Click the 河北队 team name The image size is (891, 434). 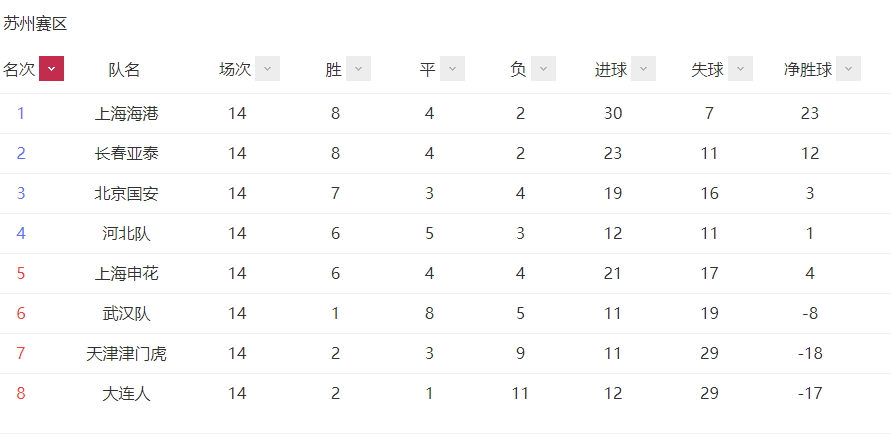pyautogui.click(x=126, y=233)
